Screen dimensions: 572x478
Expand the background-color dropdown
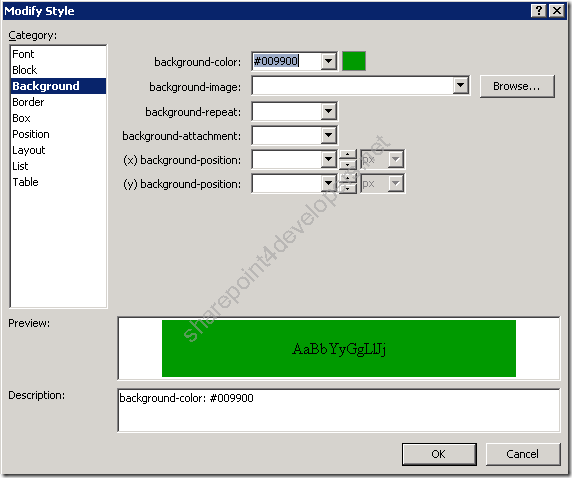point(329,61)
